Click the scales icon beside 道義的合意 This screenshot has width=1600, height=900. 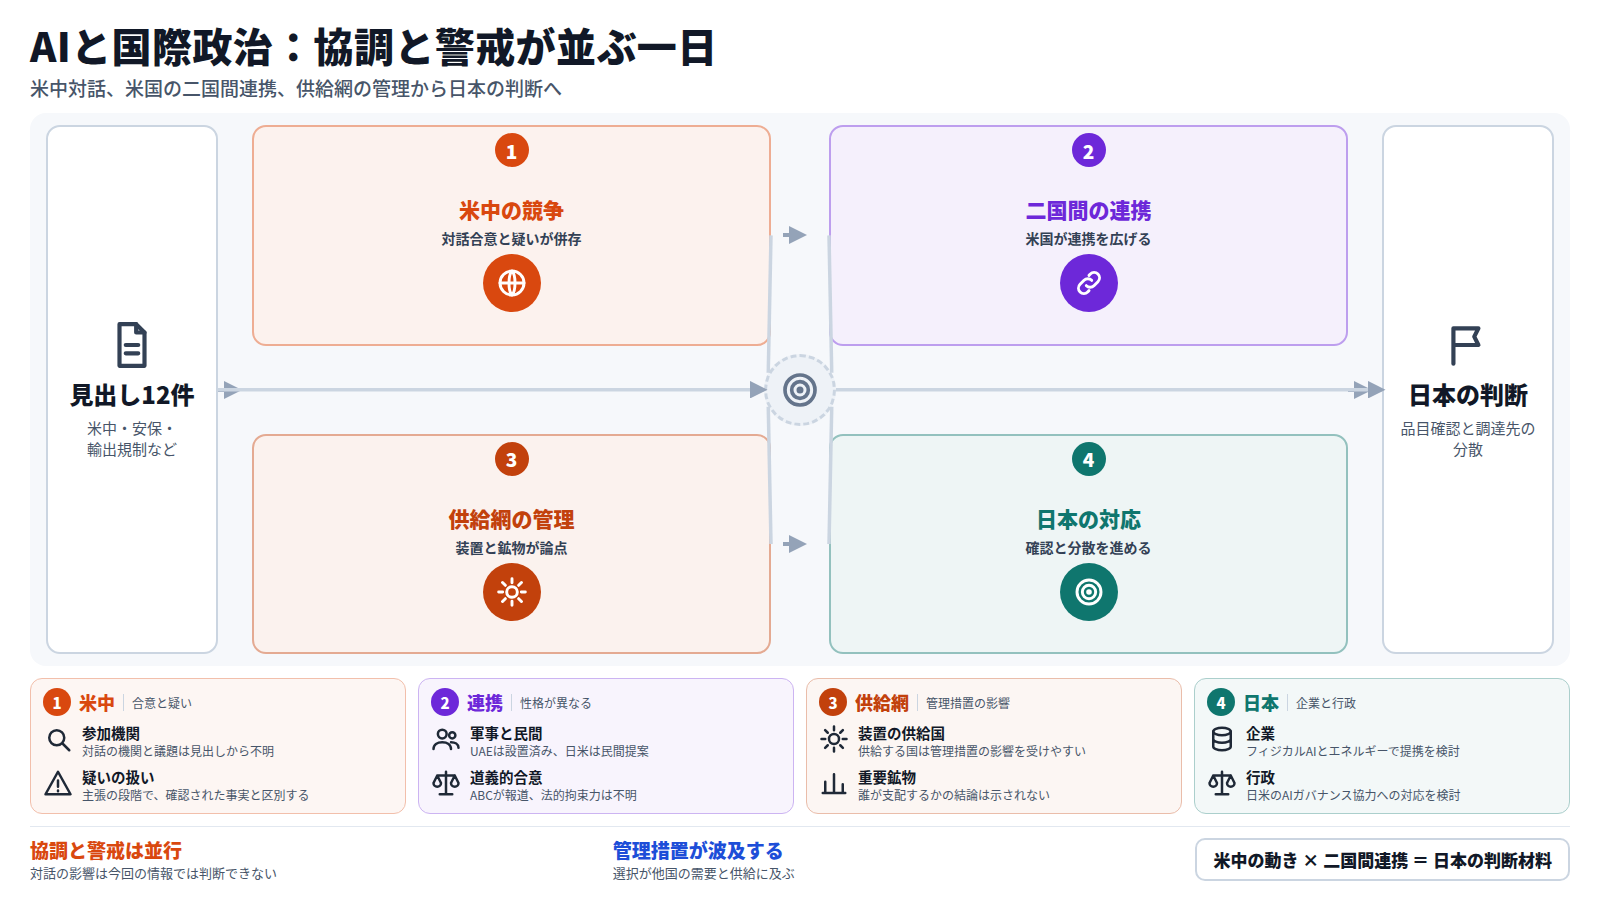tap(446, 784)
